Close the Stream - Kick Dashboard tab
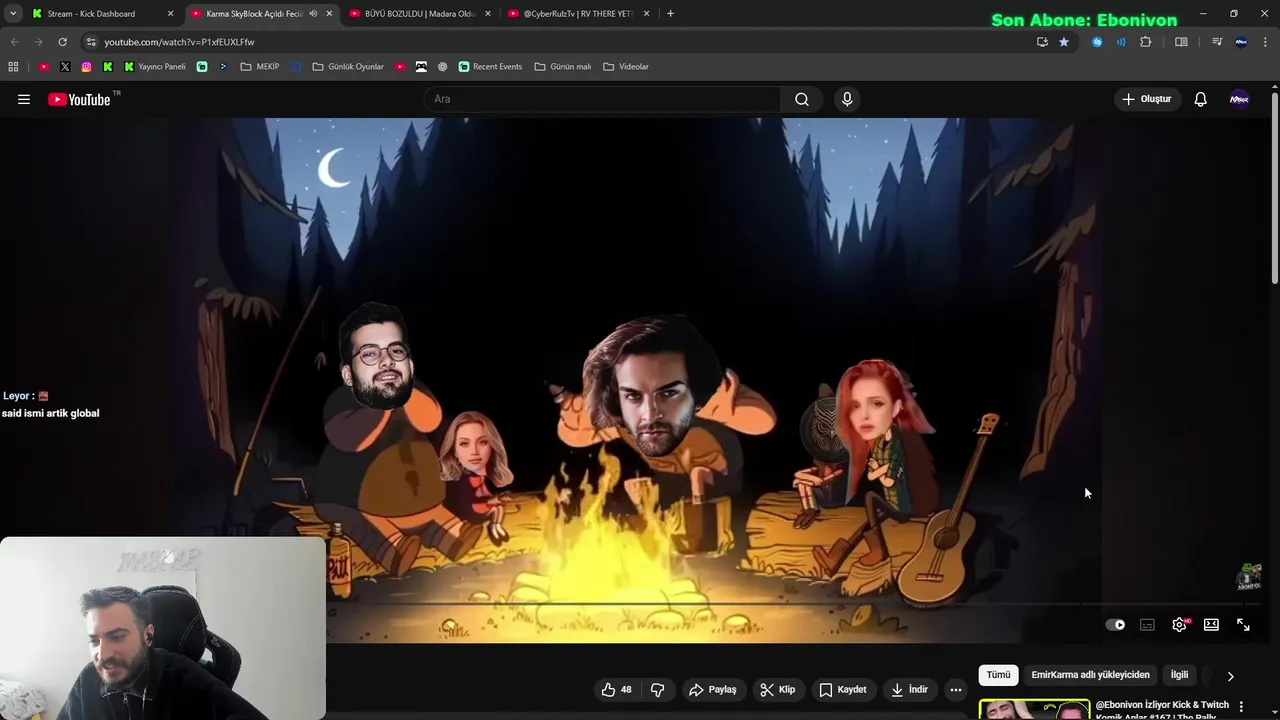This screenshot has width=1280, height=720. point(170,14)
